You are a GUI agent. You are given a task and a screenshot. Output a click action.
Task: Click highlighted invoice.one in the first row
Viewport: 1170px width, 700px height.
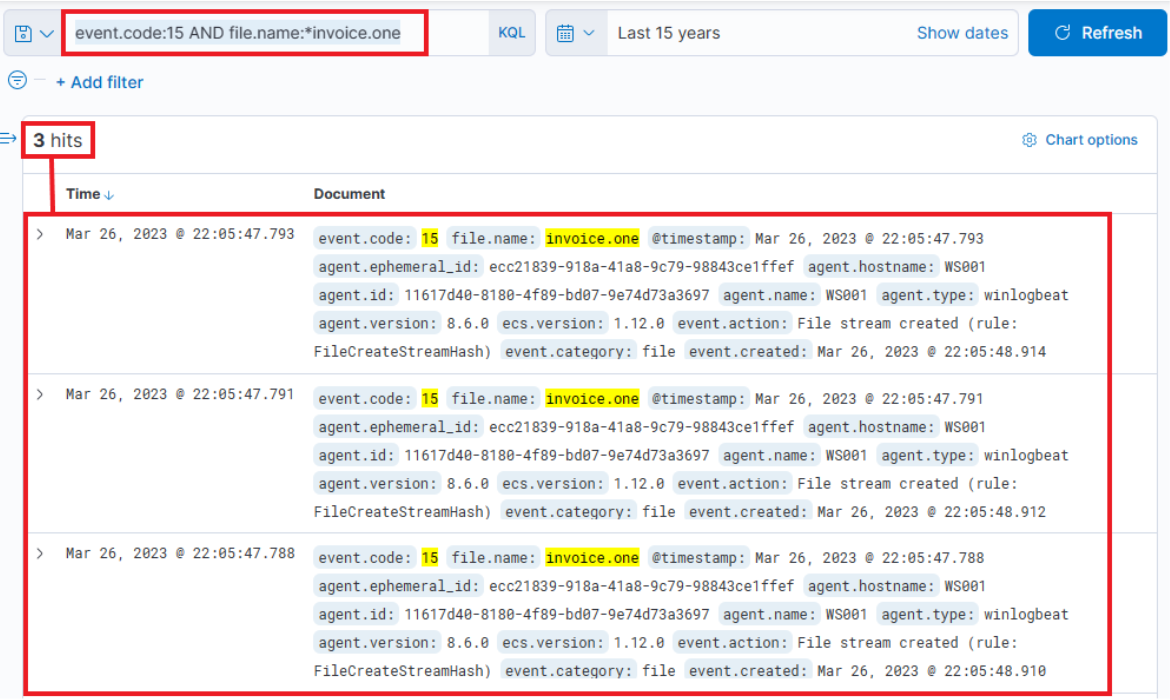tap(592, 238)
